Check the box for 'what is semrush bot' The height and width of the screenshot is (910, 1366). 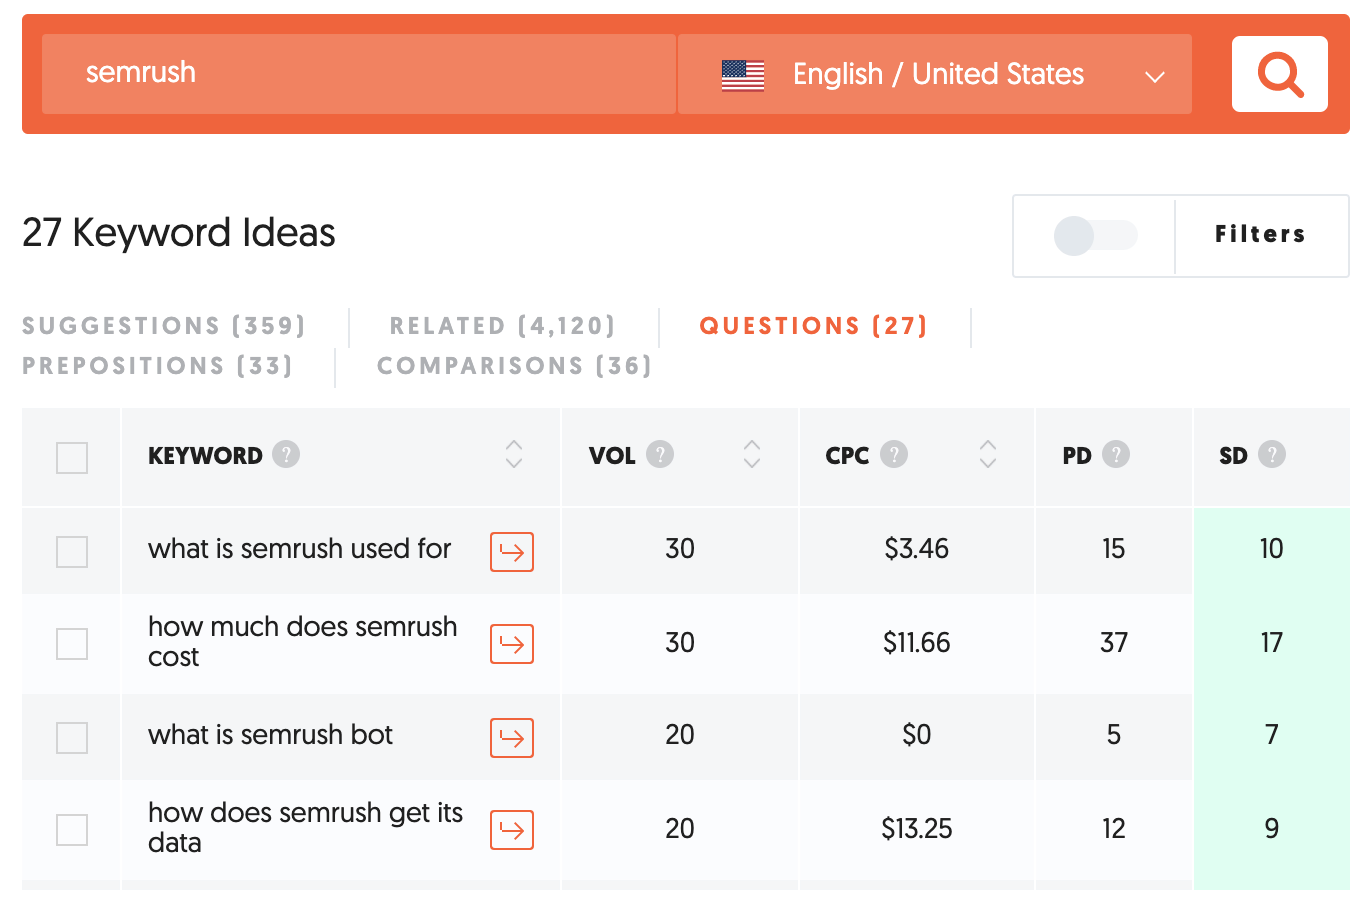click(72, 738)
